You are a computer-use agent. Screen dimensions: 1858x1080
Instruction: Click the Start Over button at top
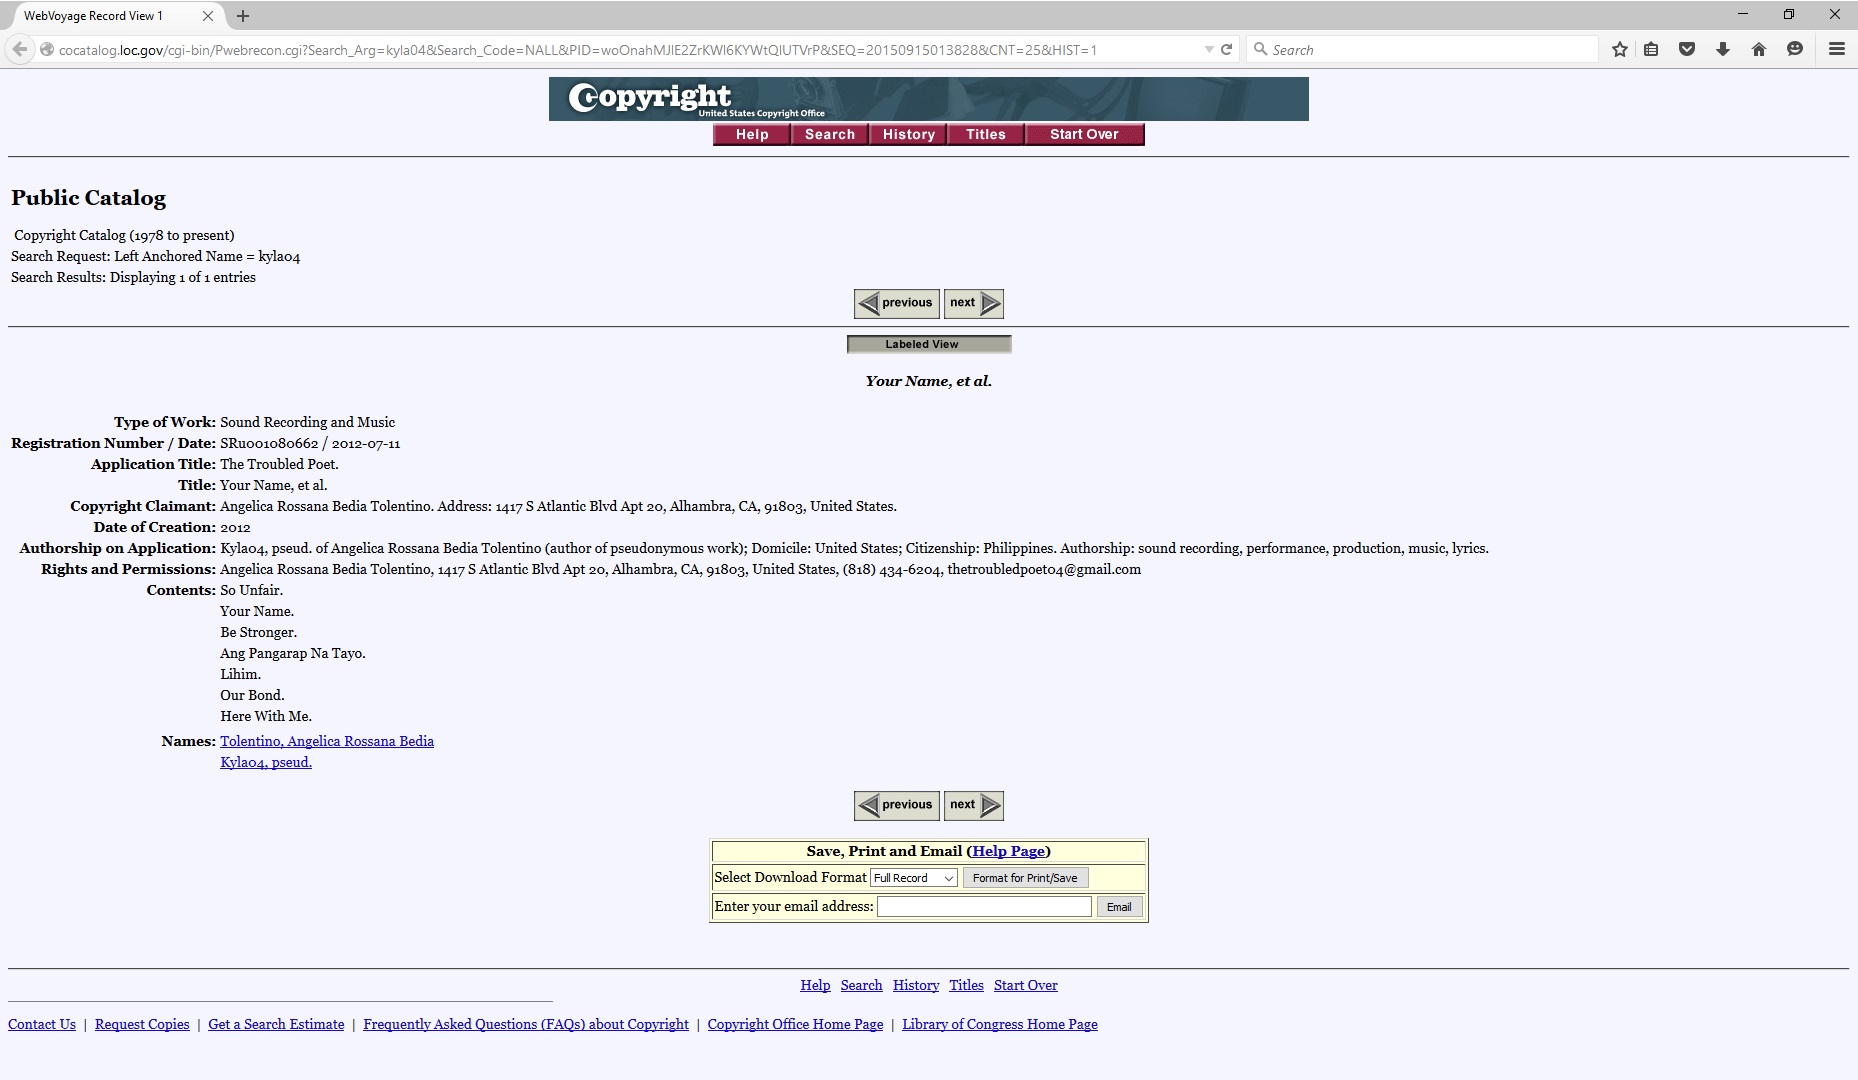tap(1084, 135)
